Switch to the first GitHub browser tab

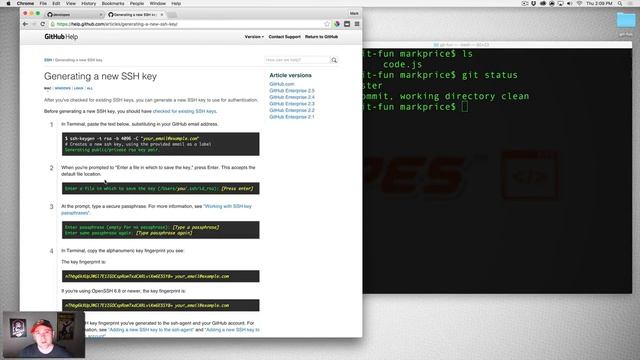73,15
